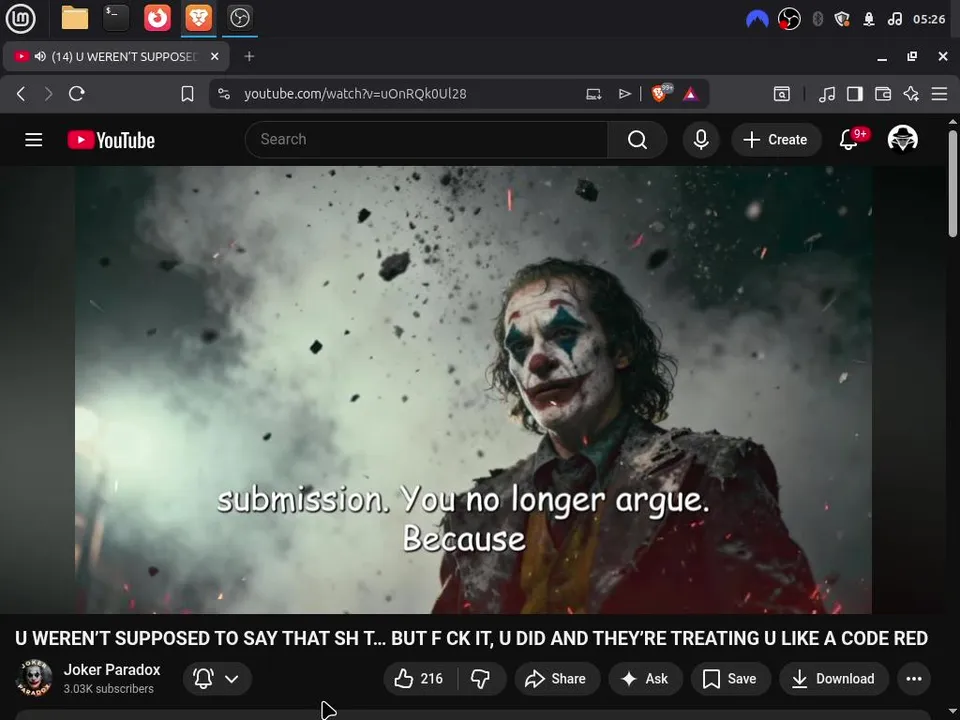Image resolution: width=960 pixels, height=720 pixels.
Task: Open the account avatar menu
Action: pos(902,139)
